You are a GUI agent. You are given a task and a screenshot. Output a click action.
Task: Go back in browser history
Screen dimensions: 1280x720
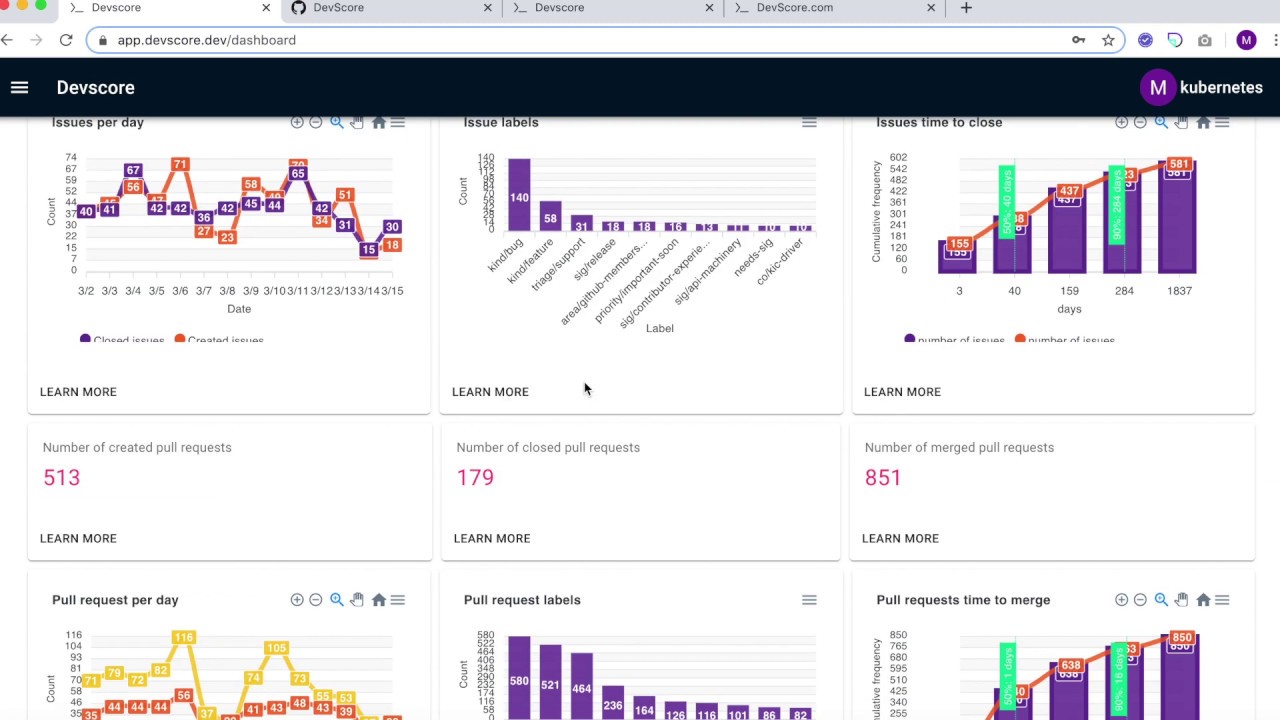[7, 40]
